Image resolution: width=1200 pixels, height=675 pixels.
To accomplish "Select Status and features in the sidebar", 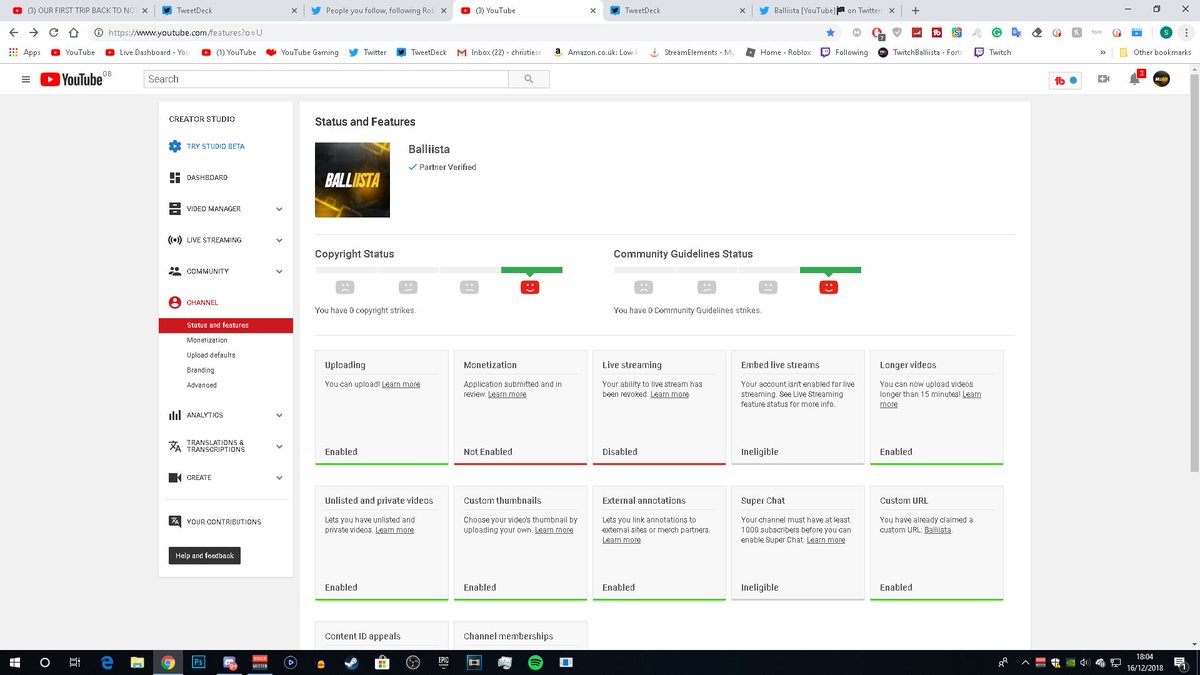I will tap(226, 325).
